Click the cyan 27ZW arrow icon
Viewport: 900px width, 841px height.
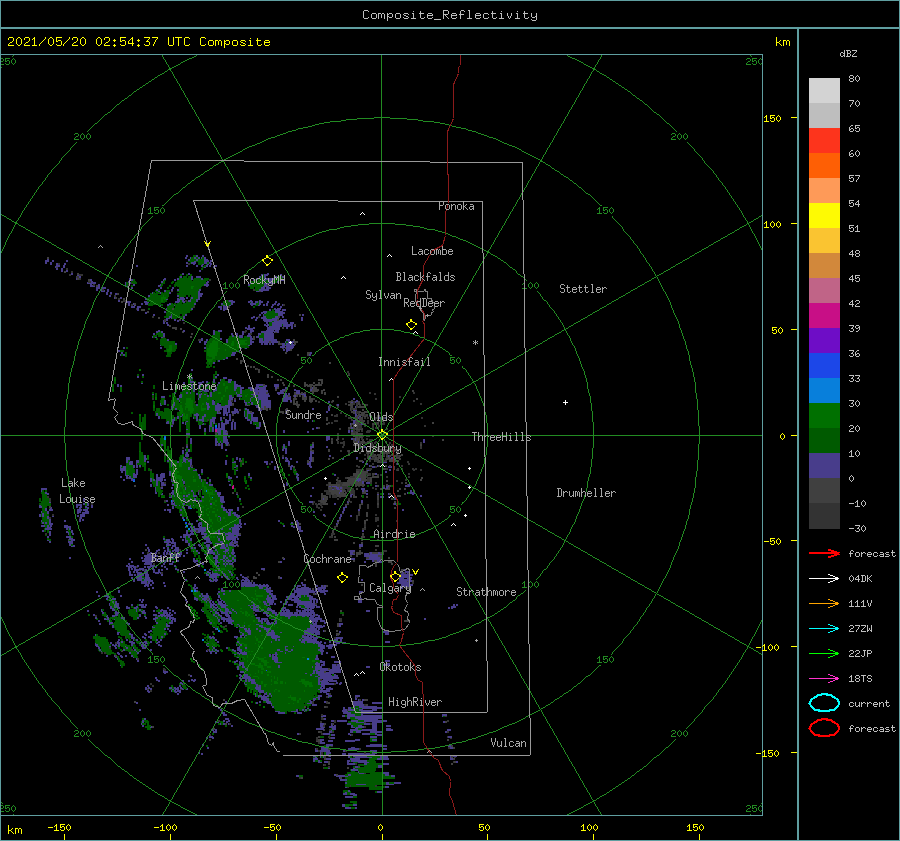click(x=824, y=629)
